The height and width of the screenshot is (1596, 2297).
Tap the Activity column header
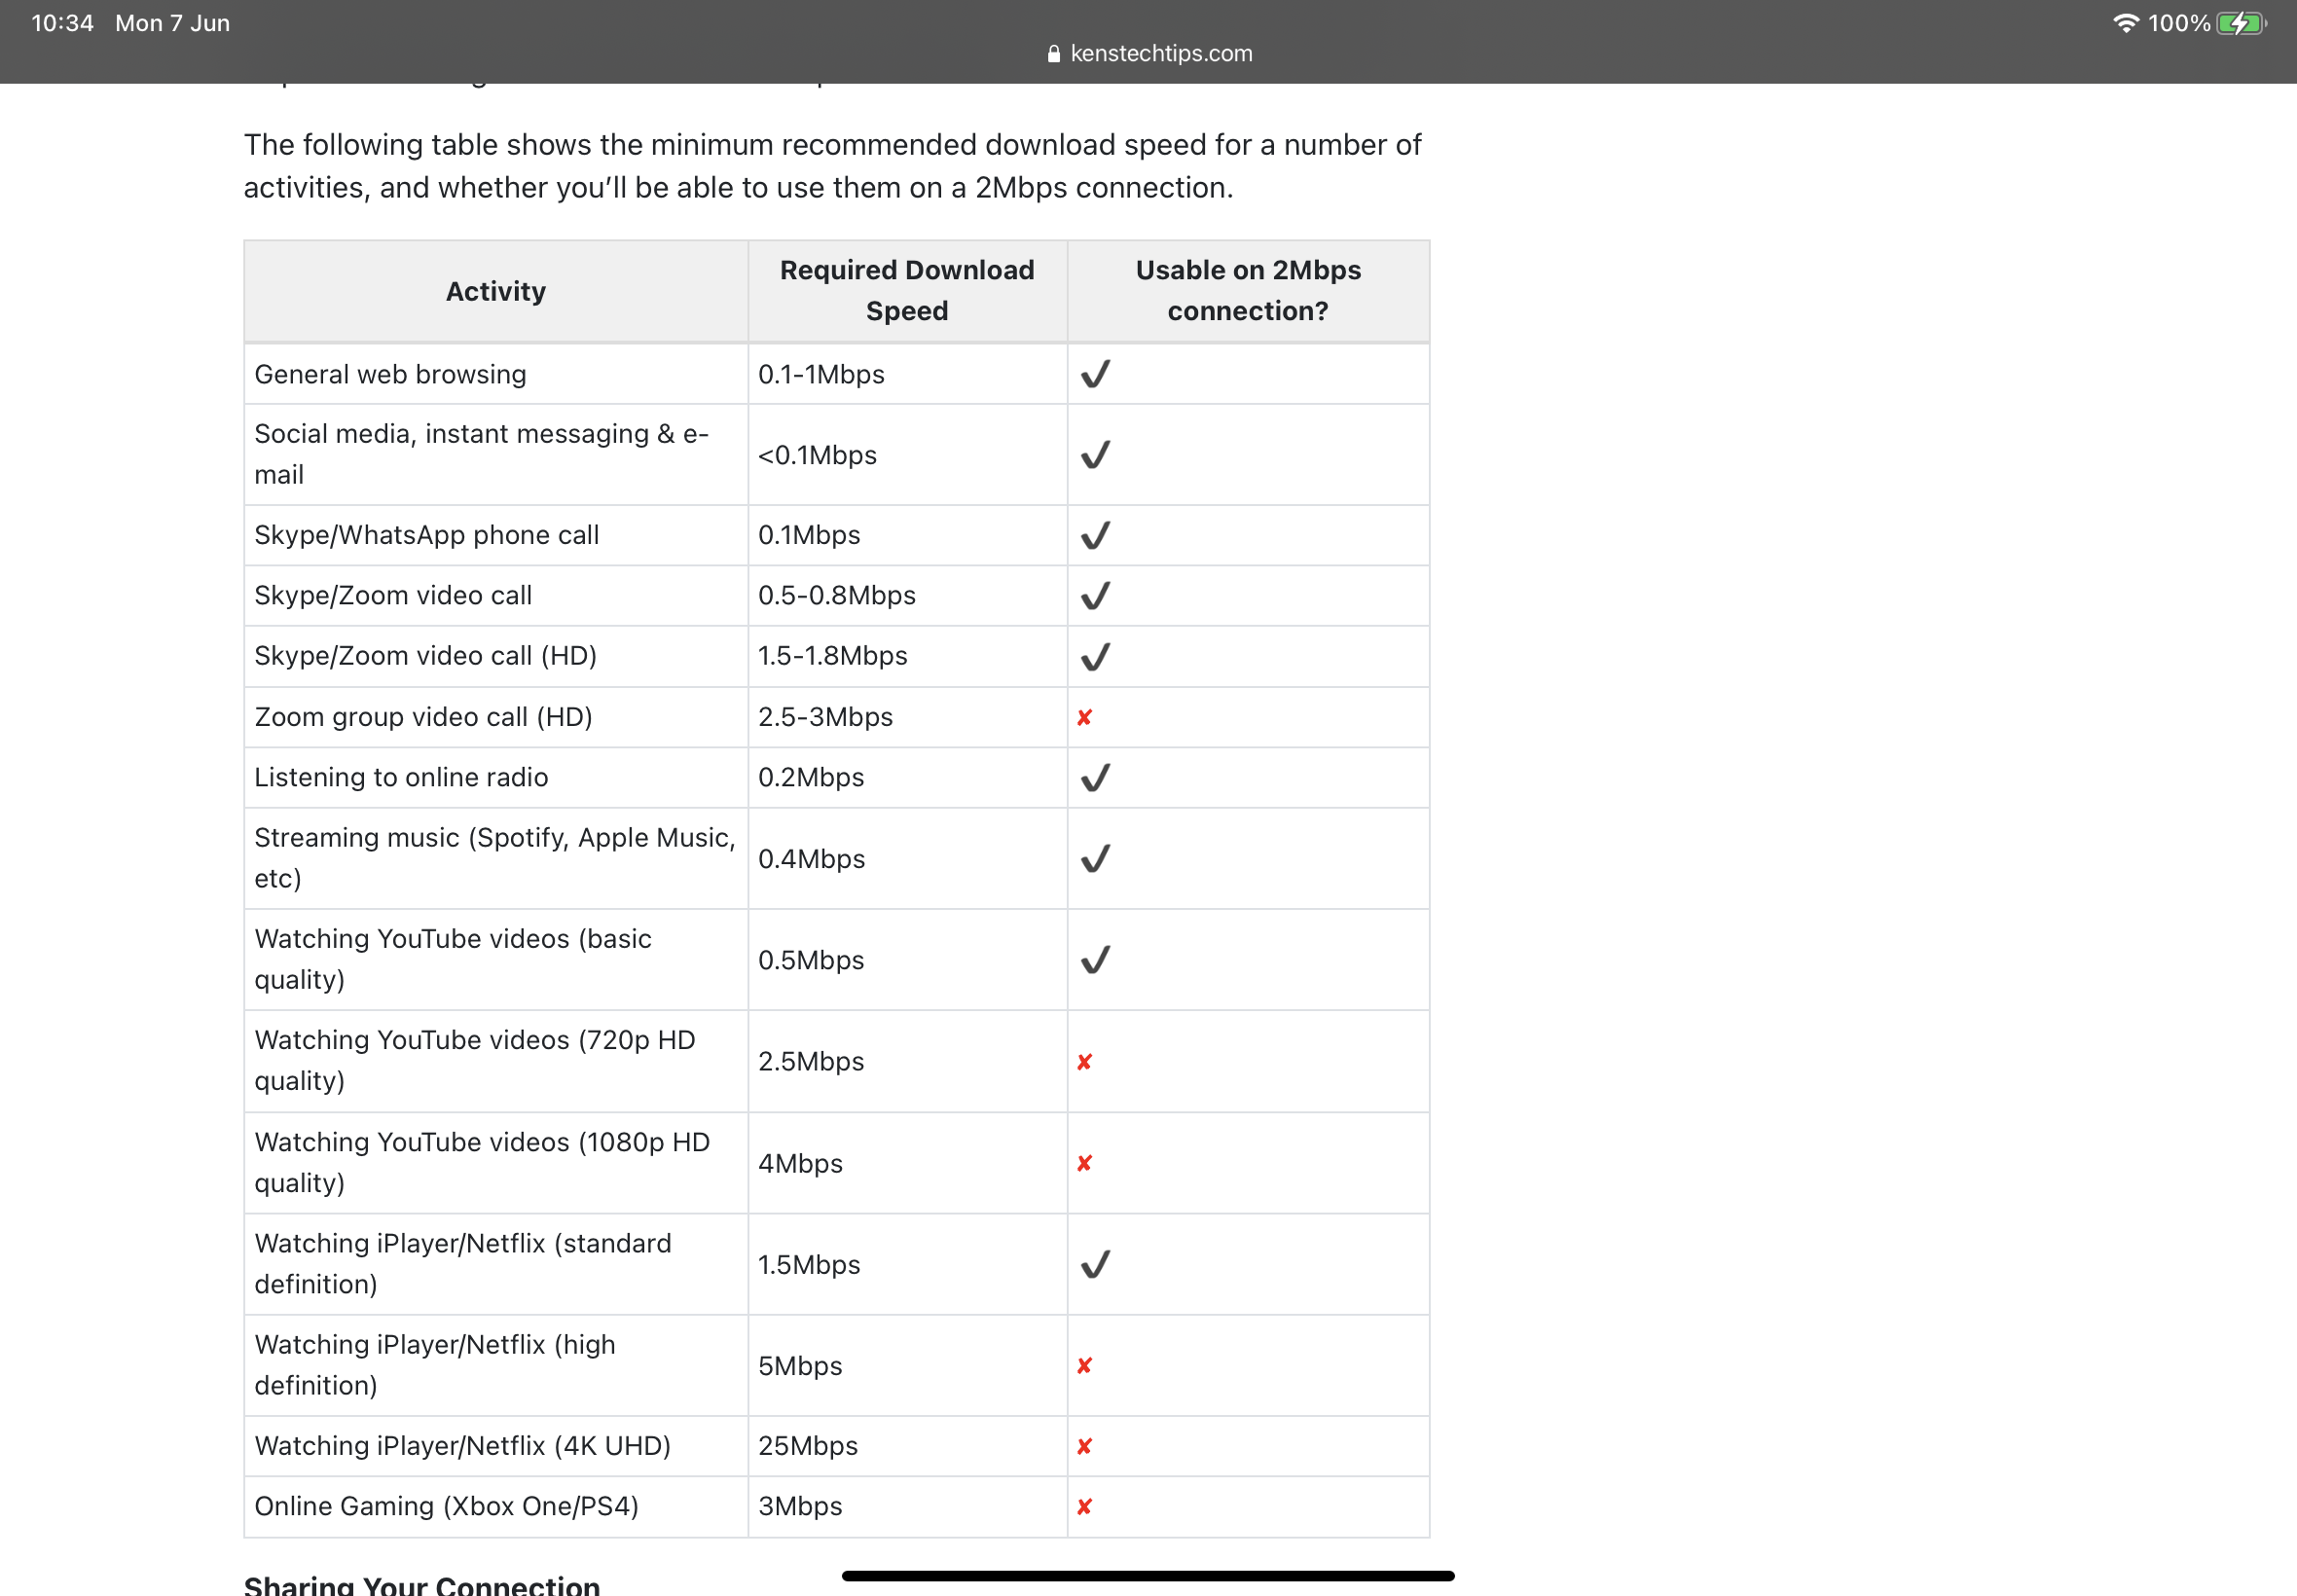(496, 291)
